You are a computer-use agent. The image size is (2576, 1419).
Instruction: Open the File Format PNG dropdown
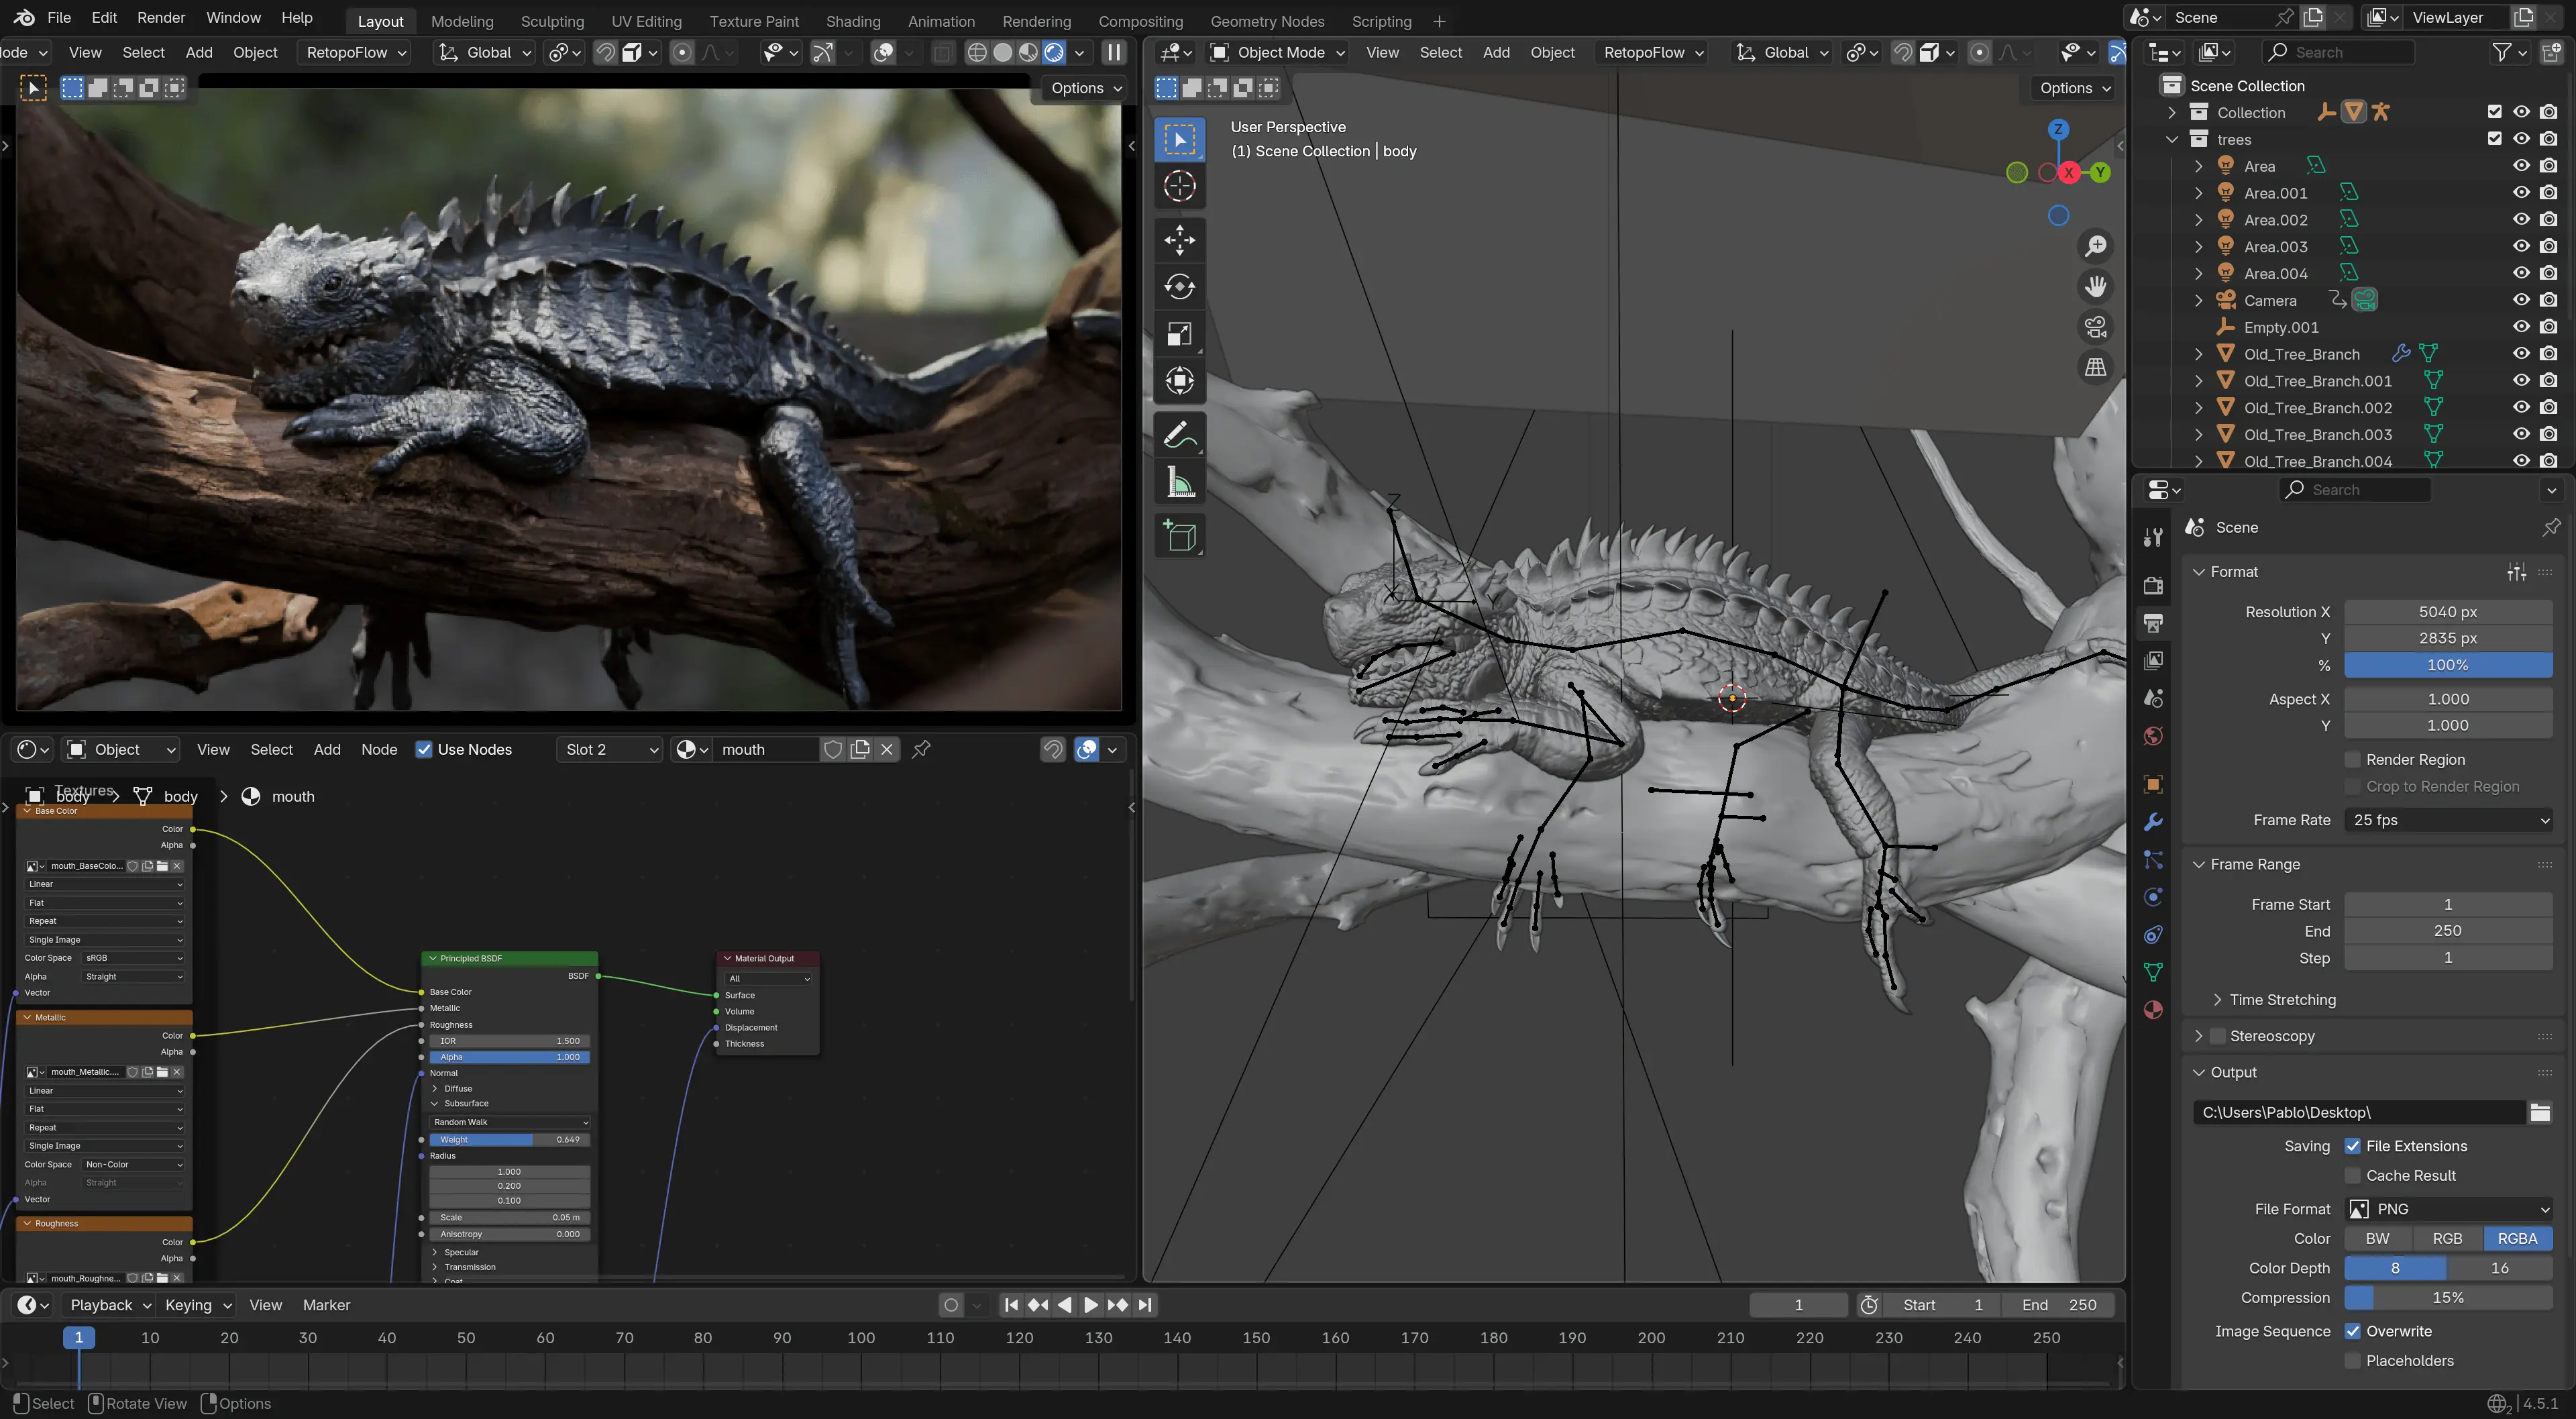click(x=2447, y=1209)
